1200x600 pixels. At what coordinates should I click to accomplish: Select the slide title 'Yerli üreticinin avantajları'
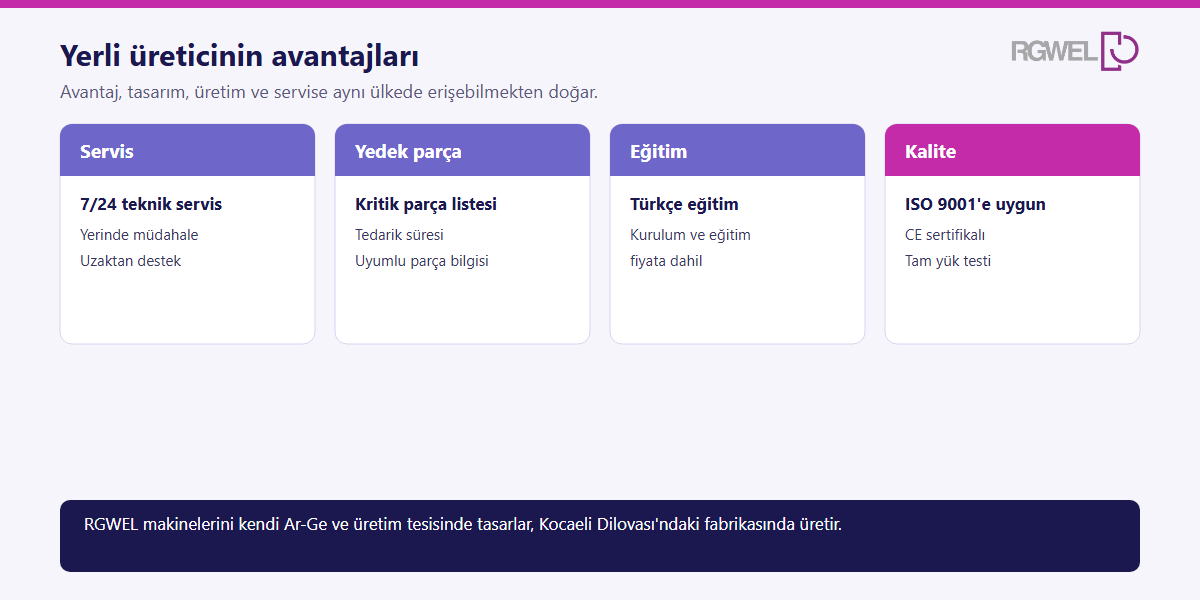tap(239, 56)
